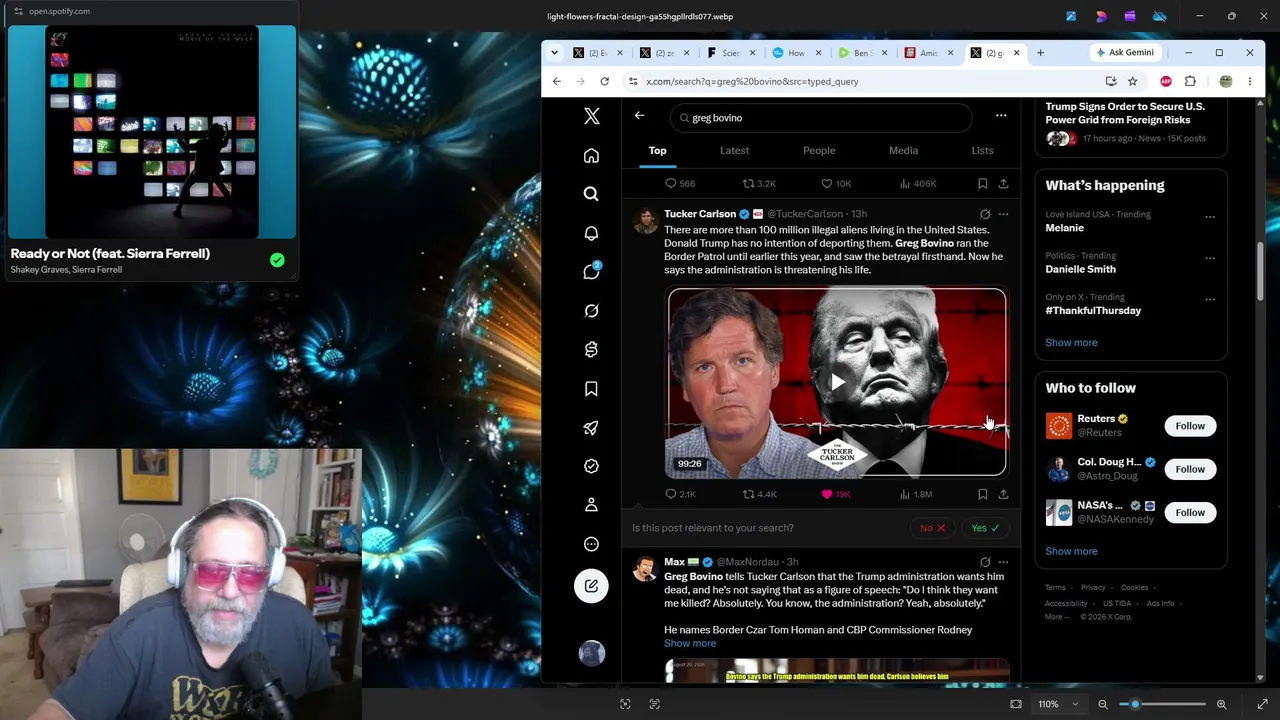Adjust the image viewer zoom slider
Viewport: 1280px width, 720px height.
click(1163, 704)
